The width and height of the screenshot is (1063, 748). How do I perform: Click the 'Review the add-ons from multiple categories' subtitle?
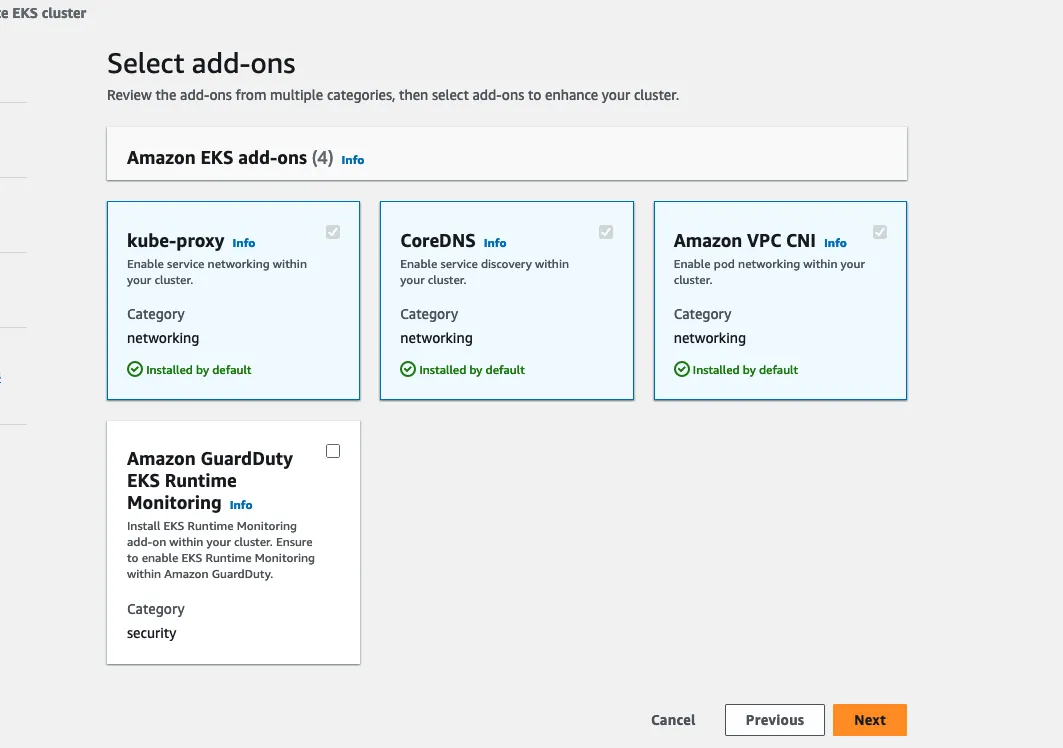pyautogui.click(x=393, y=96)
